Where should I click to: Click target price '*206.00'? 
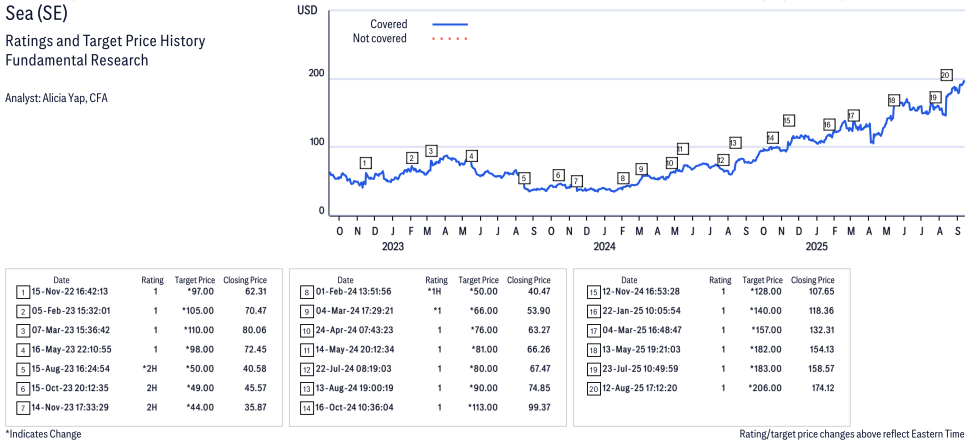(x=766, y=388)
